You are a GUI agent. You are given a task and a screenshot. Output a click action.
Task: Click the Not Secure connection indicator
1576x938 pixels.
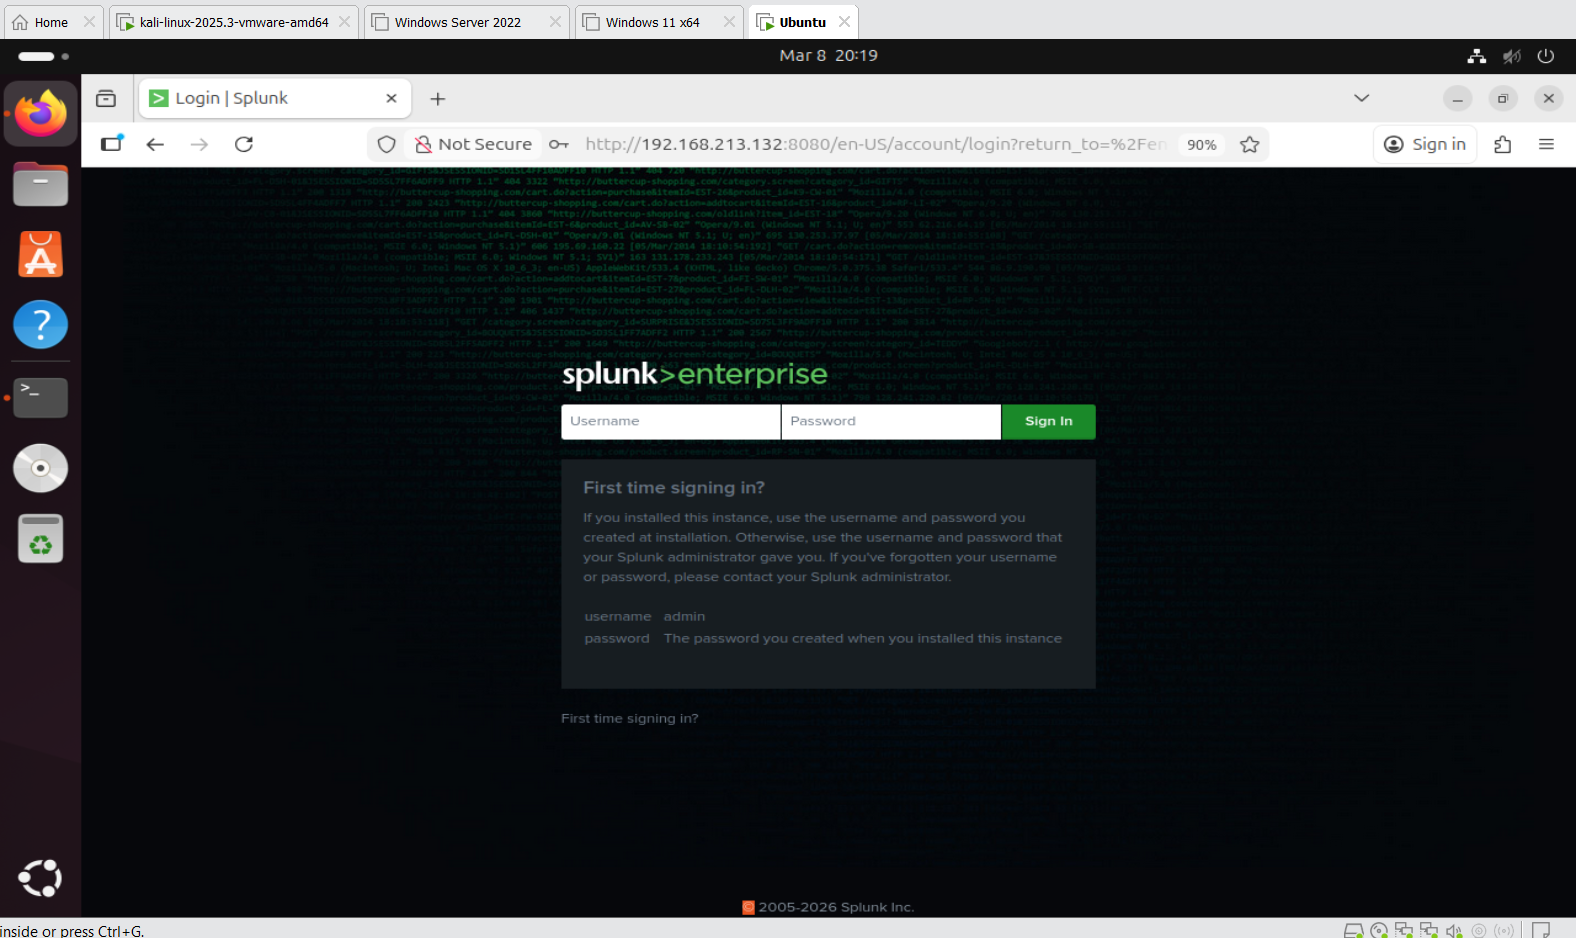tap(474, 144)
